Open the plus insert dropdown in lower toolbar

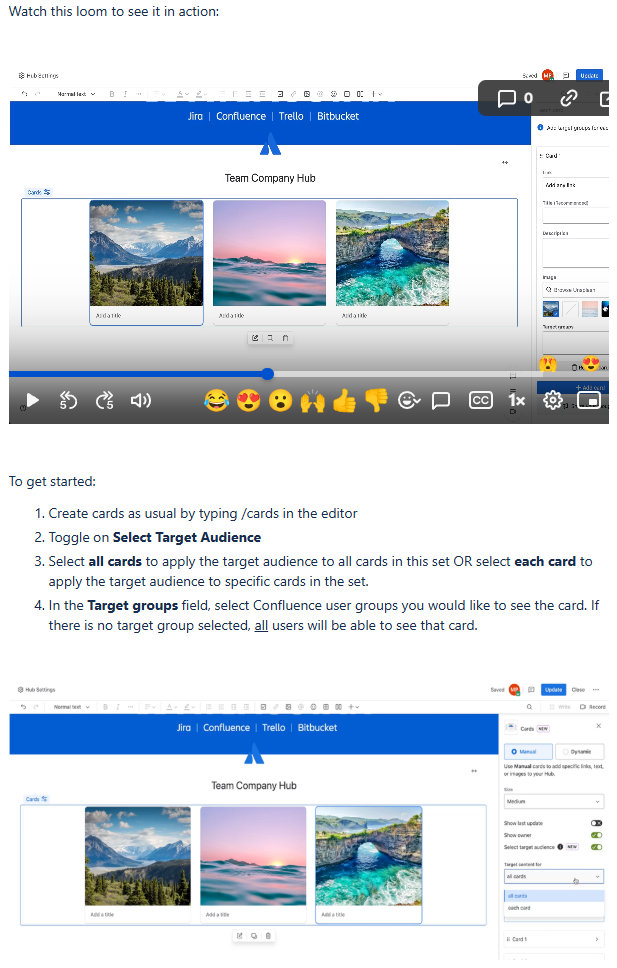click(354, 707)
